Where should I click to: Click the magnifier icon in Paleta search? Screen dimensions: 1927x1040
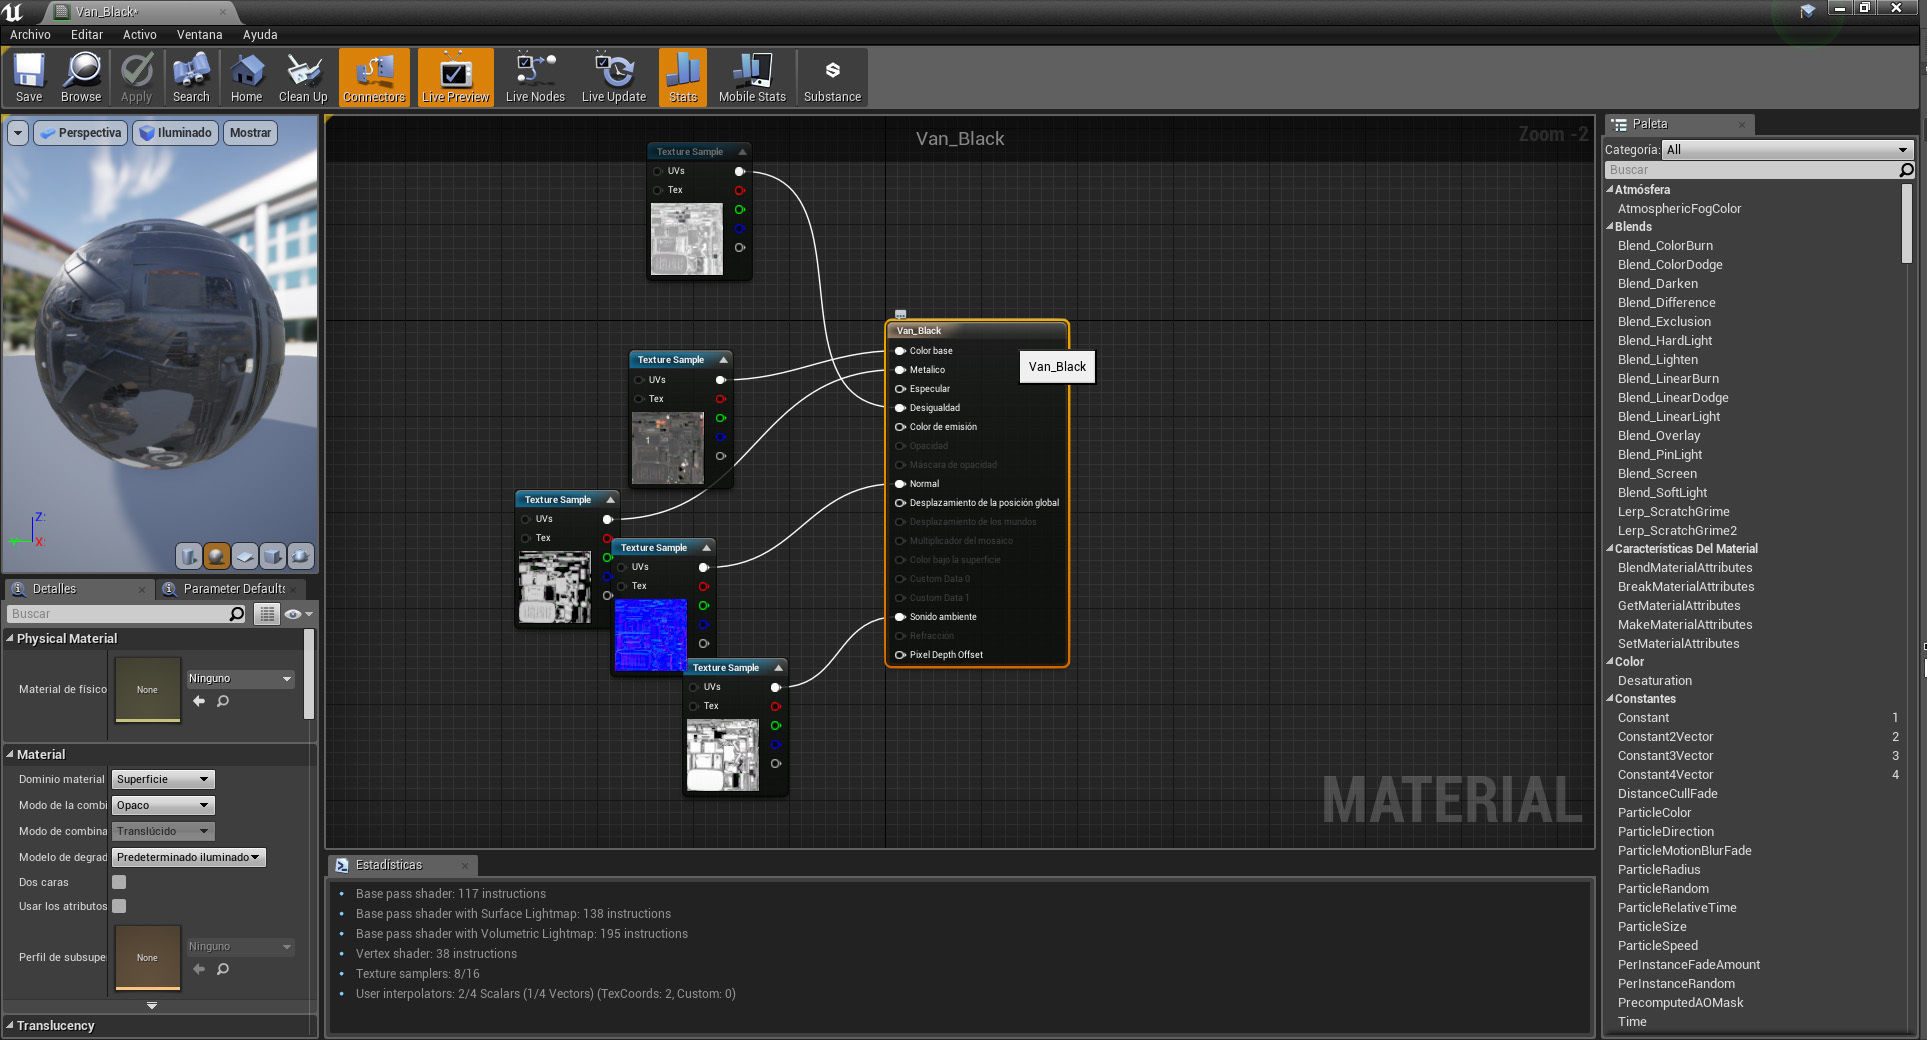coord(1906,170)
